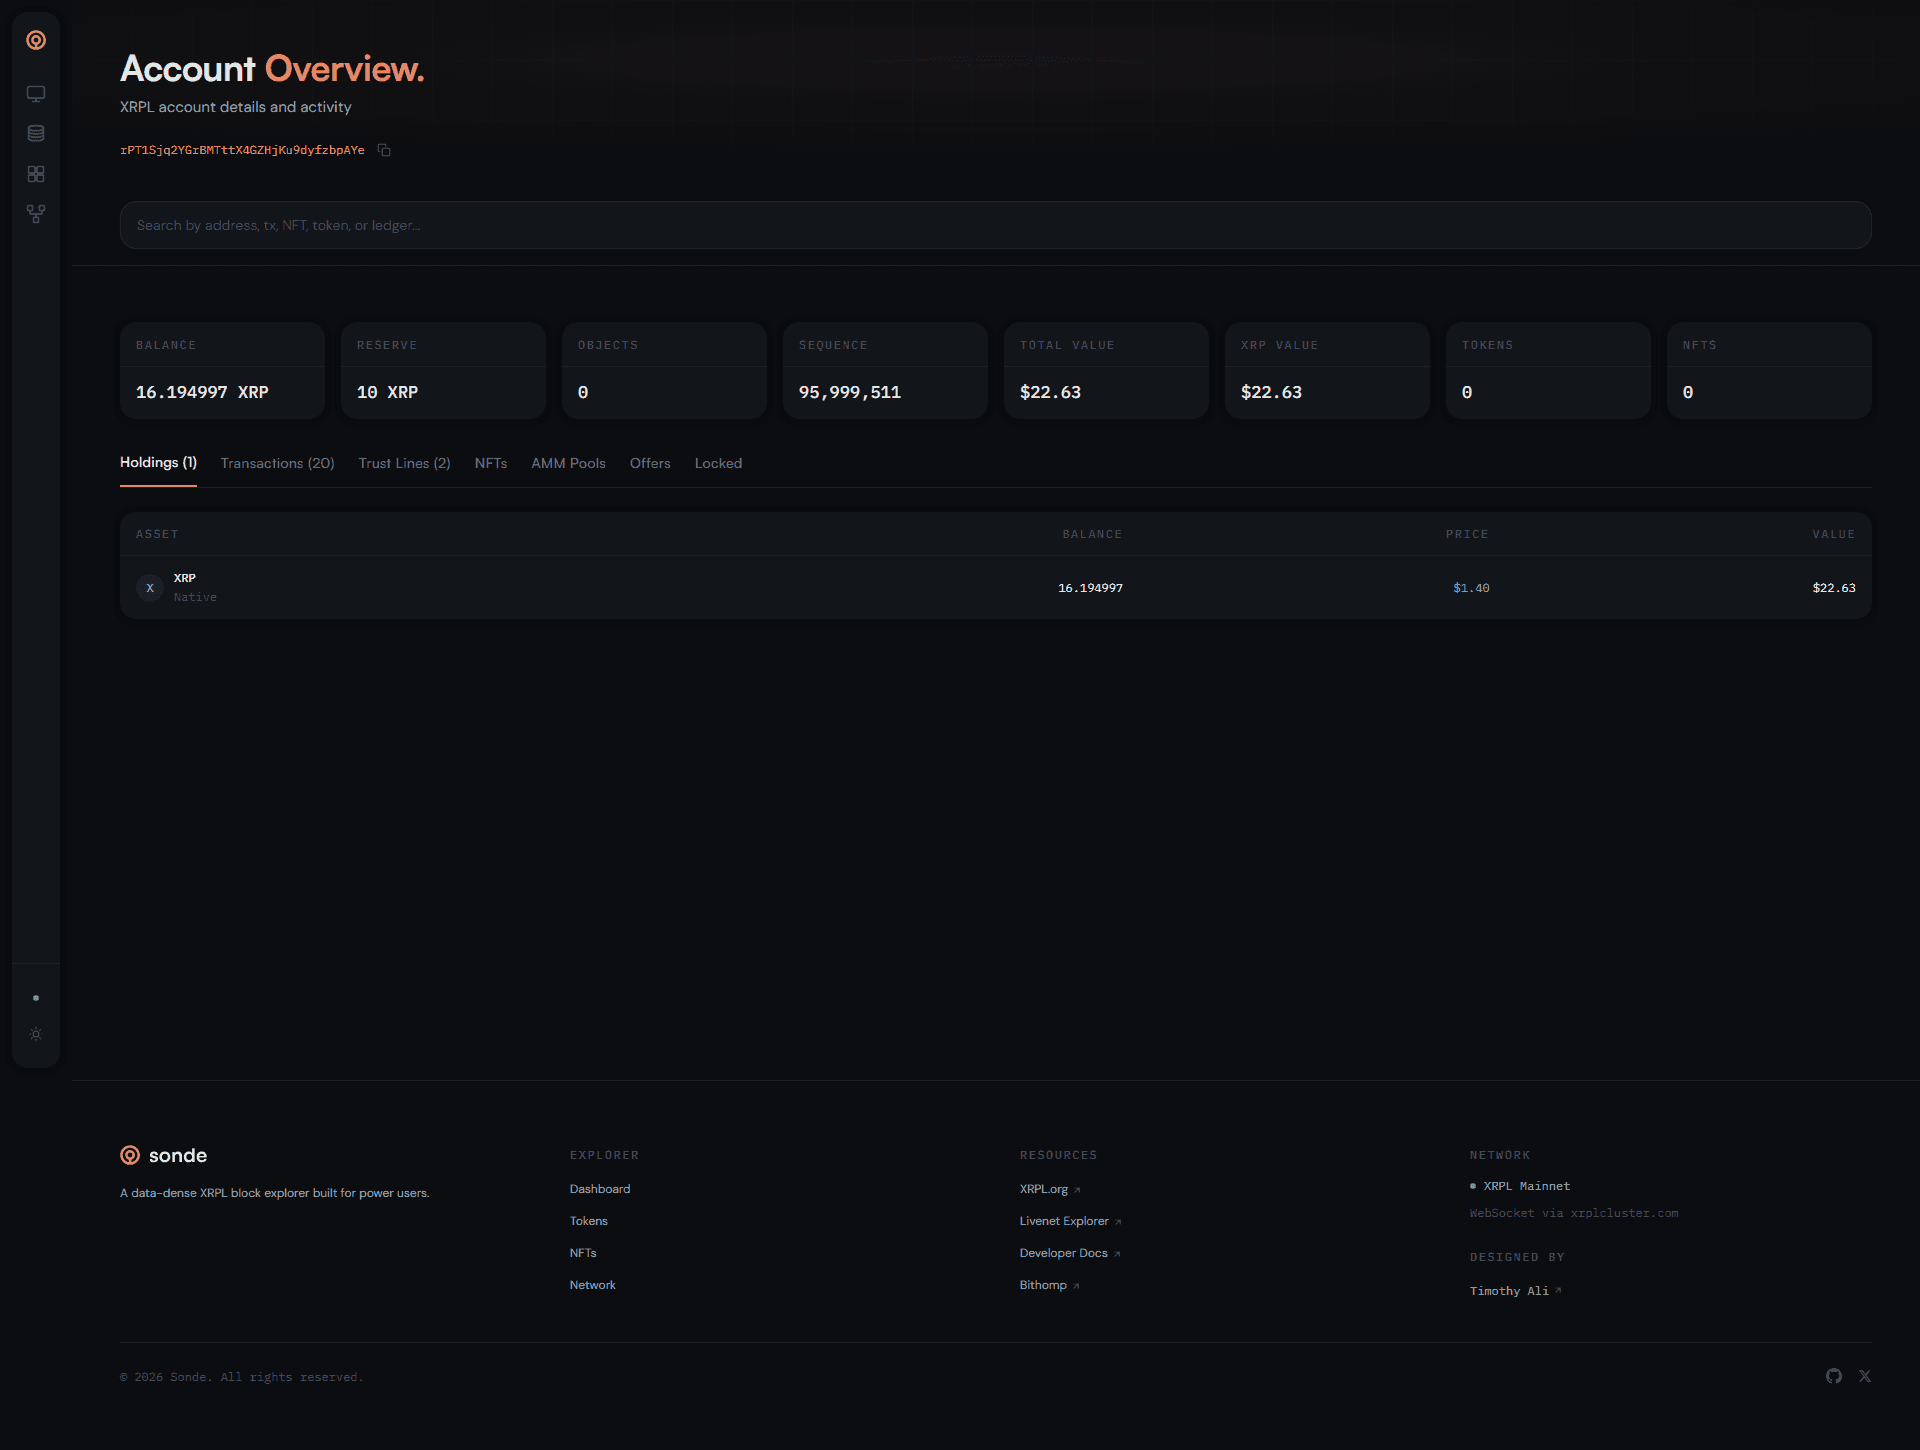Open Sonde's GitHub via the footer icon

1834,1376
